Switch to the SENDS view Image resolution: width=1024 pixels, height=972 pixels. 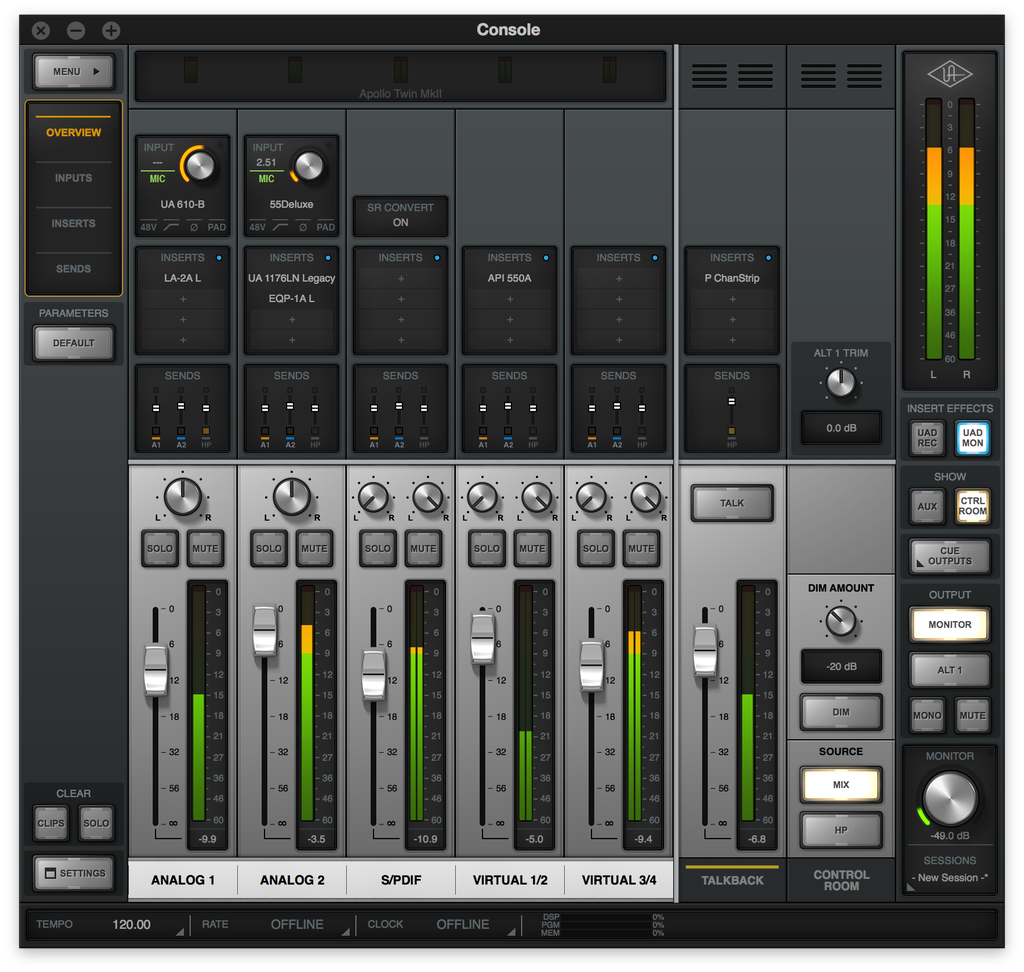[74, 268]
